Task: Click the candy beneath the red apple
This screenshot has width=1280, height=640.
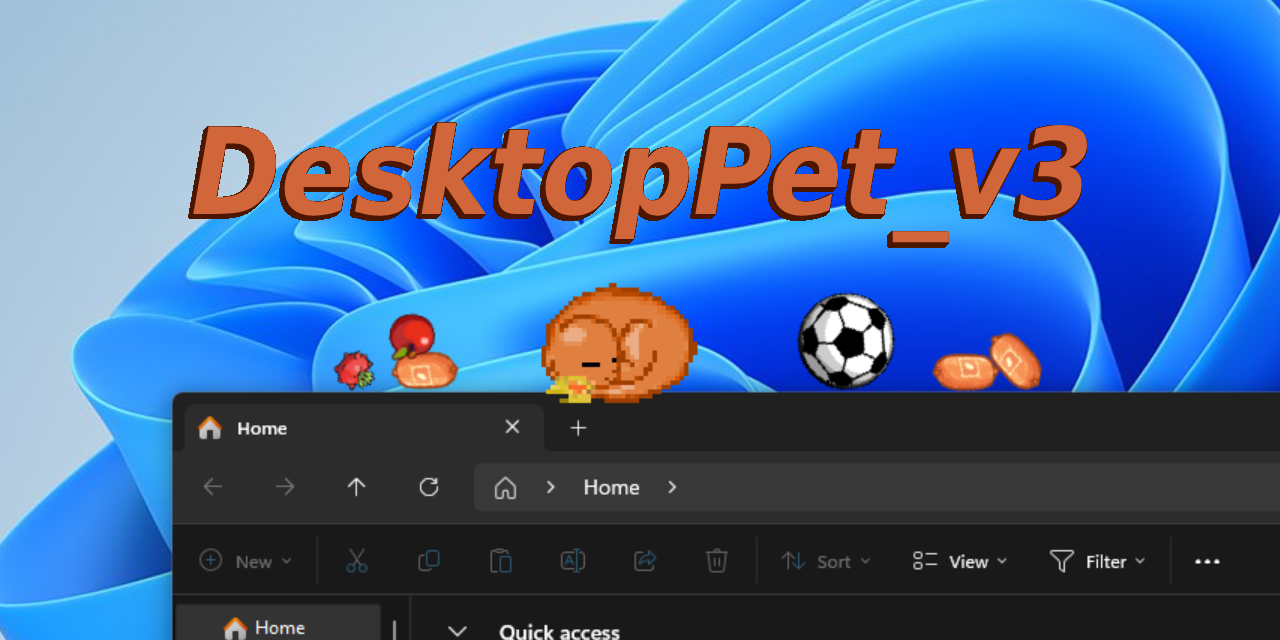Action: pos(425,371)
